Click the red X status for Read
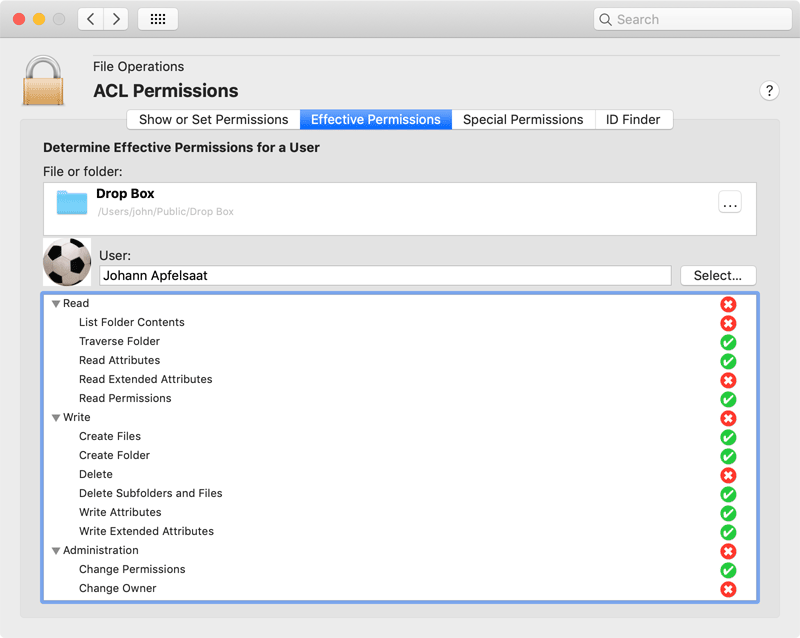 click(x=728, y=304)
